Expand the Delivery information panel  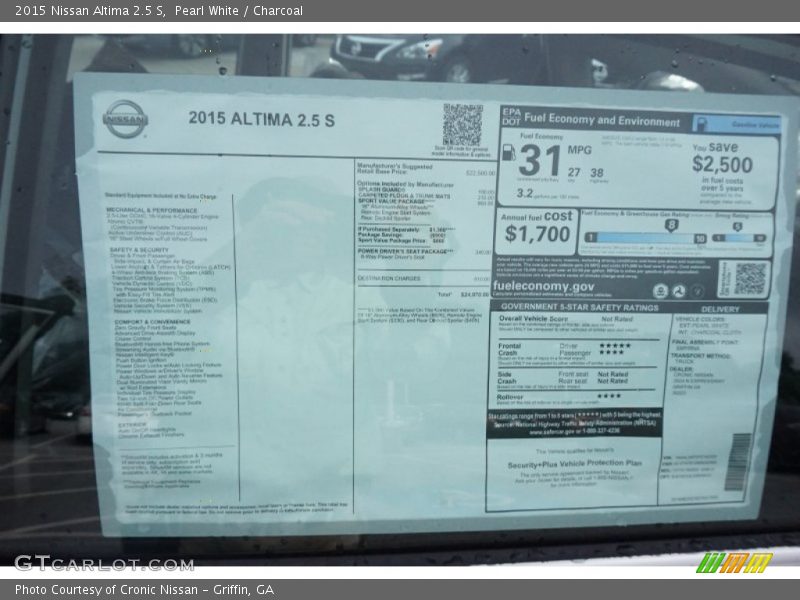pyautogui.click(x=721, y=307)
